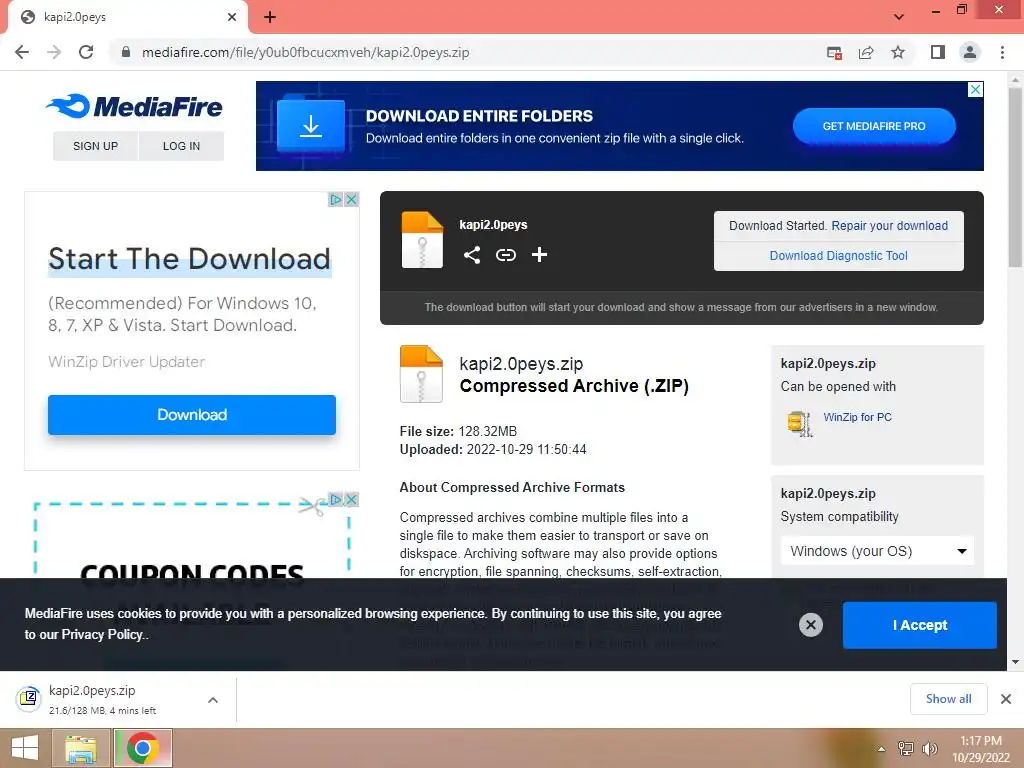Click the WinZip program icon

[800, 423]
